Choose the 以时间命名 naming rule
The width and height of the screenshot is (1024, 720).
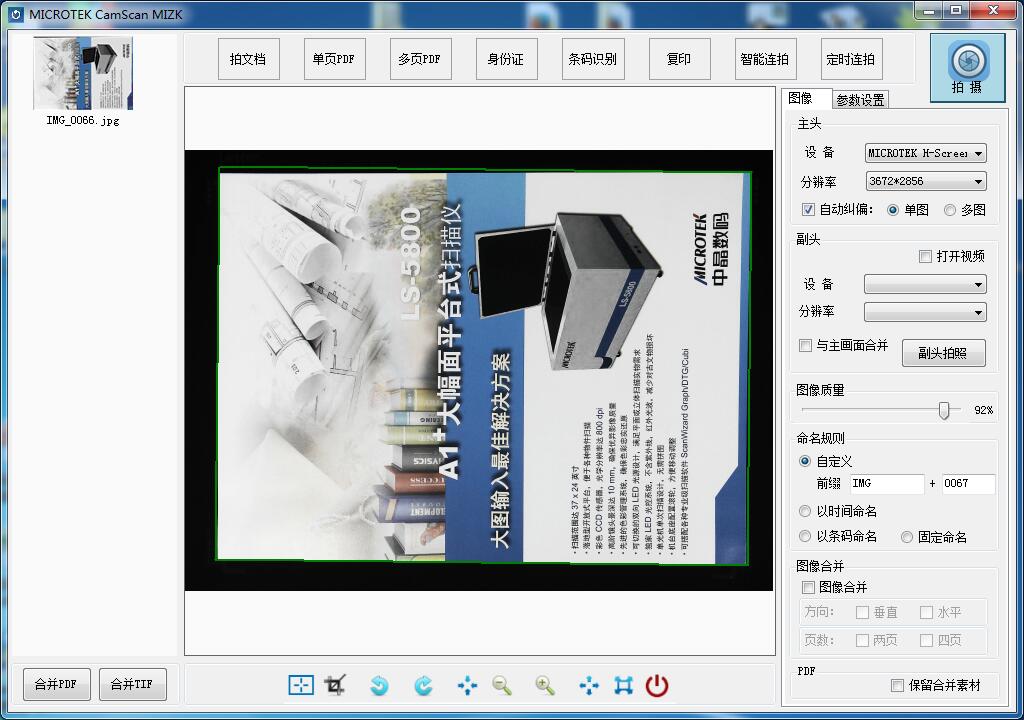[x=805, y=511]
